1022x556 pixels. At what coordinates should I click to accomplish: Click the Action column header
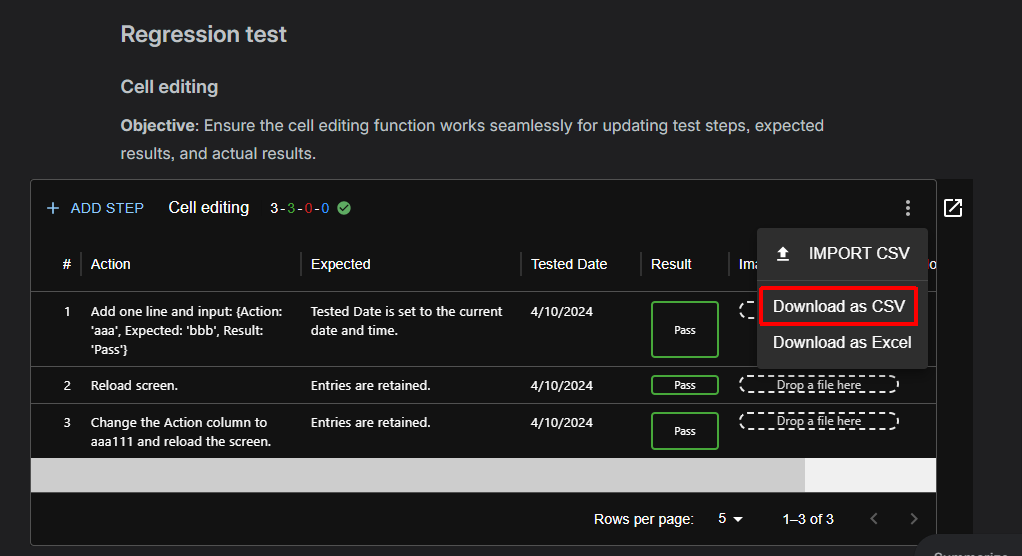click(111, 264)
